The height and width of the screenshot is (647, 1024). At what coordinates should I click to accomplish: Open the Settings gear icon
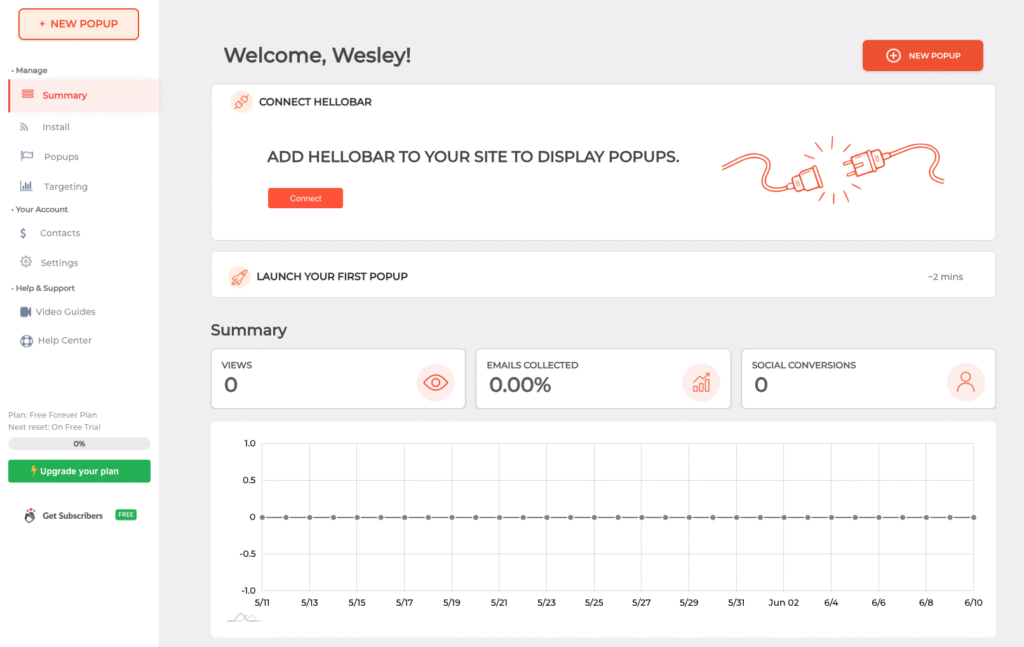click(25, 262)
